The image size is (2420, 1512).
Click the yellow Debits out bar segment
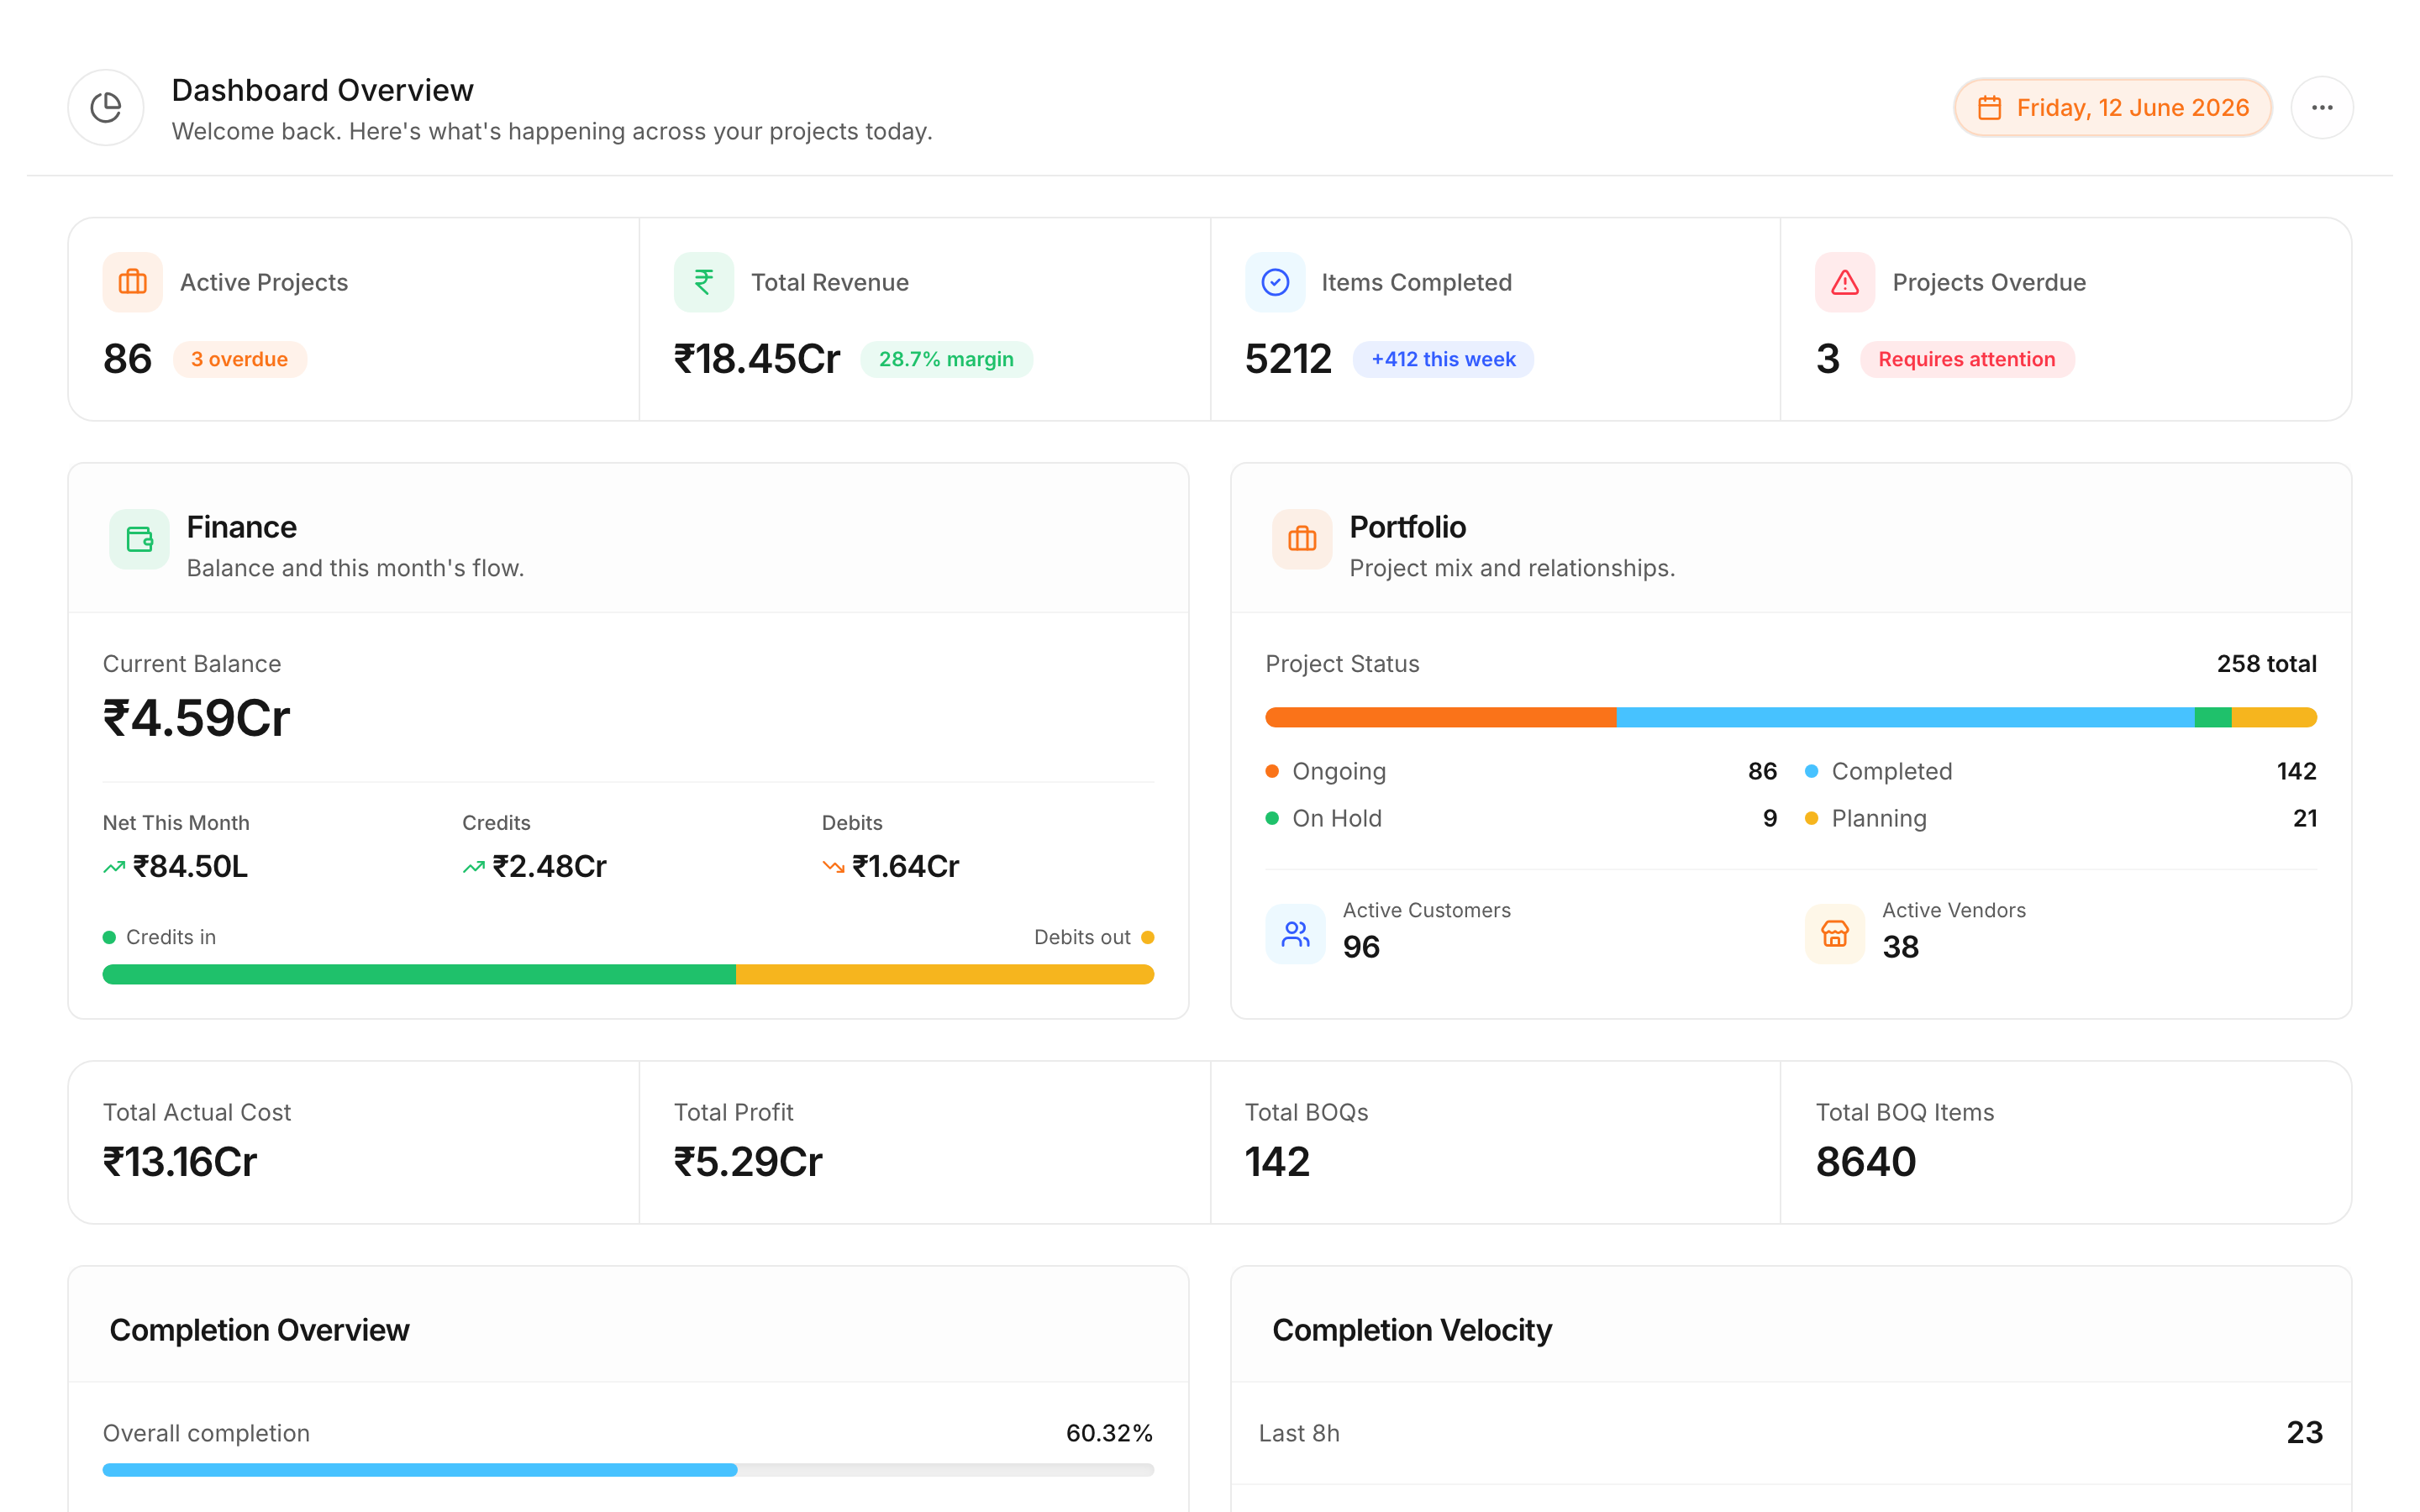tap(945, 974)
